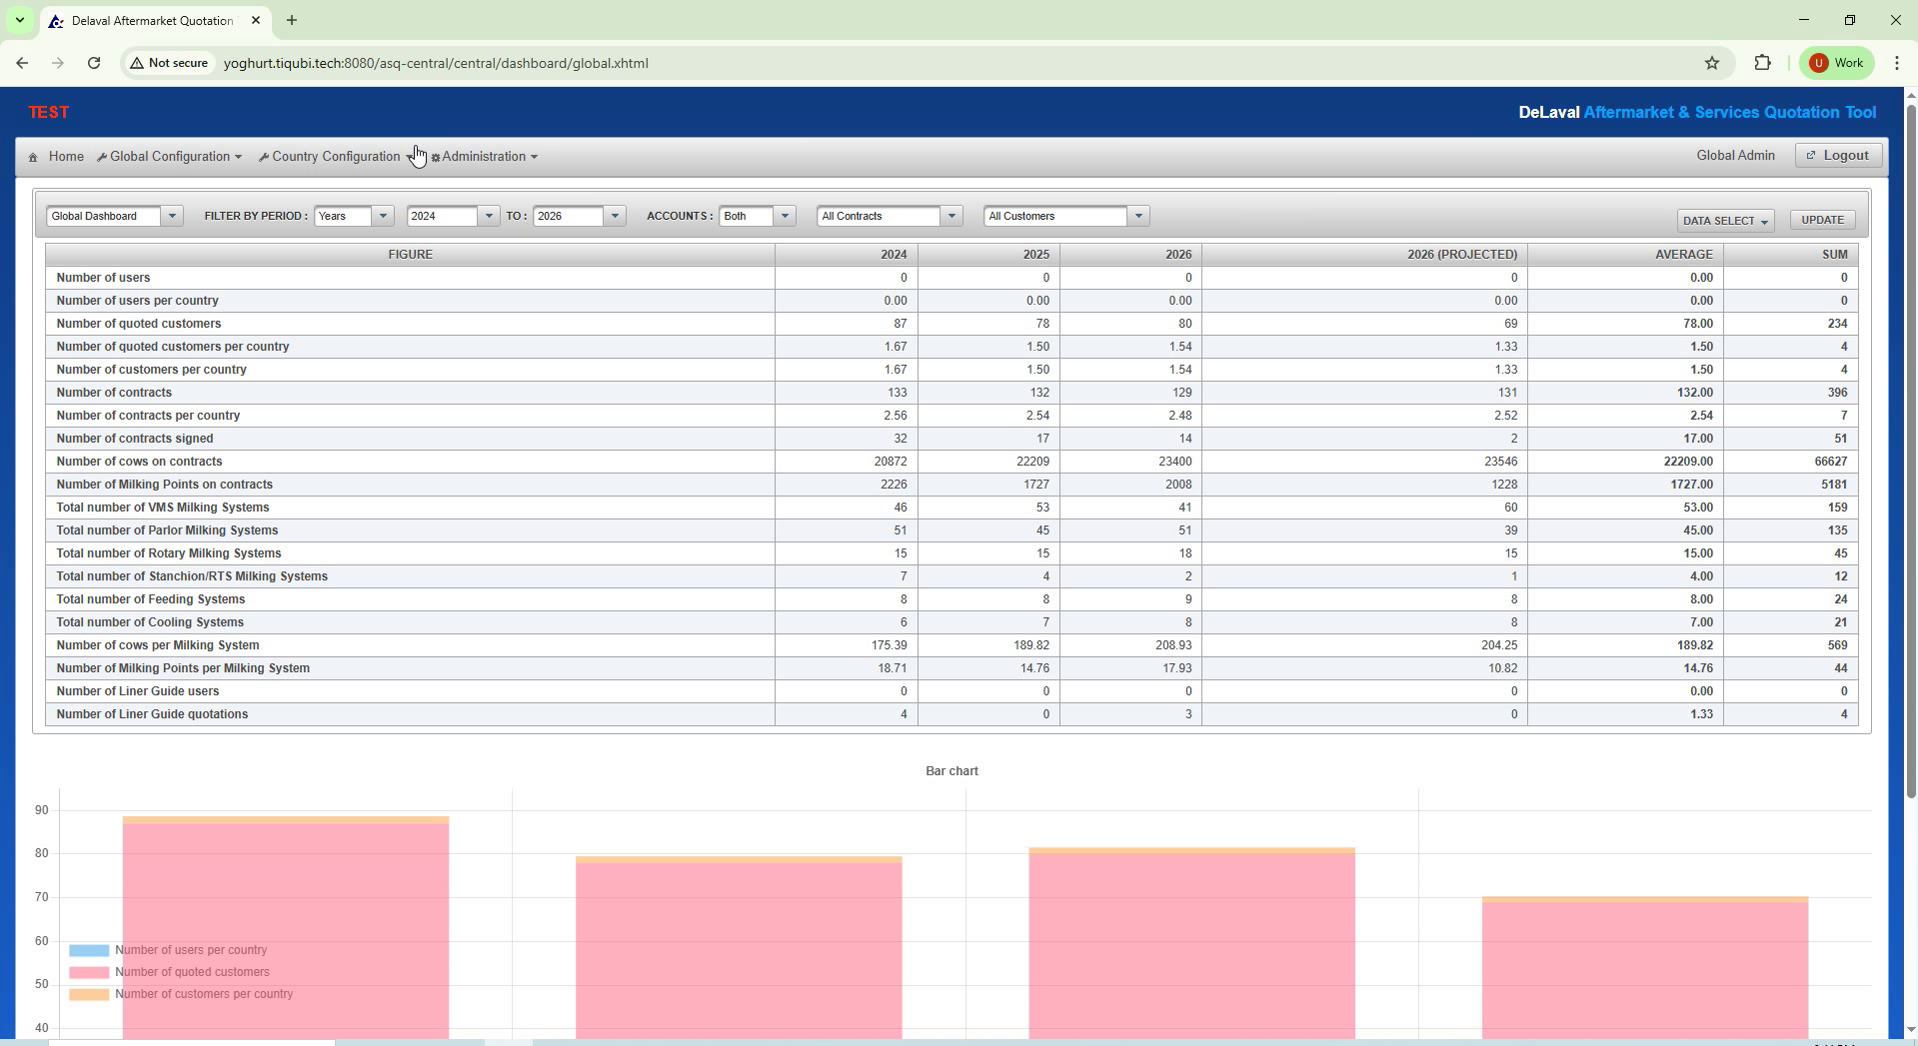Image resolution: width=1918 pixels, height=1046 pixels.
Task: Select row Total number of VMS Milking Systems
Action: [x=952, y=508]
